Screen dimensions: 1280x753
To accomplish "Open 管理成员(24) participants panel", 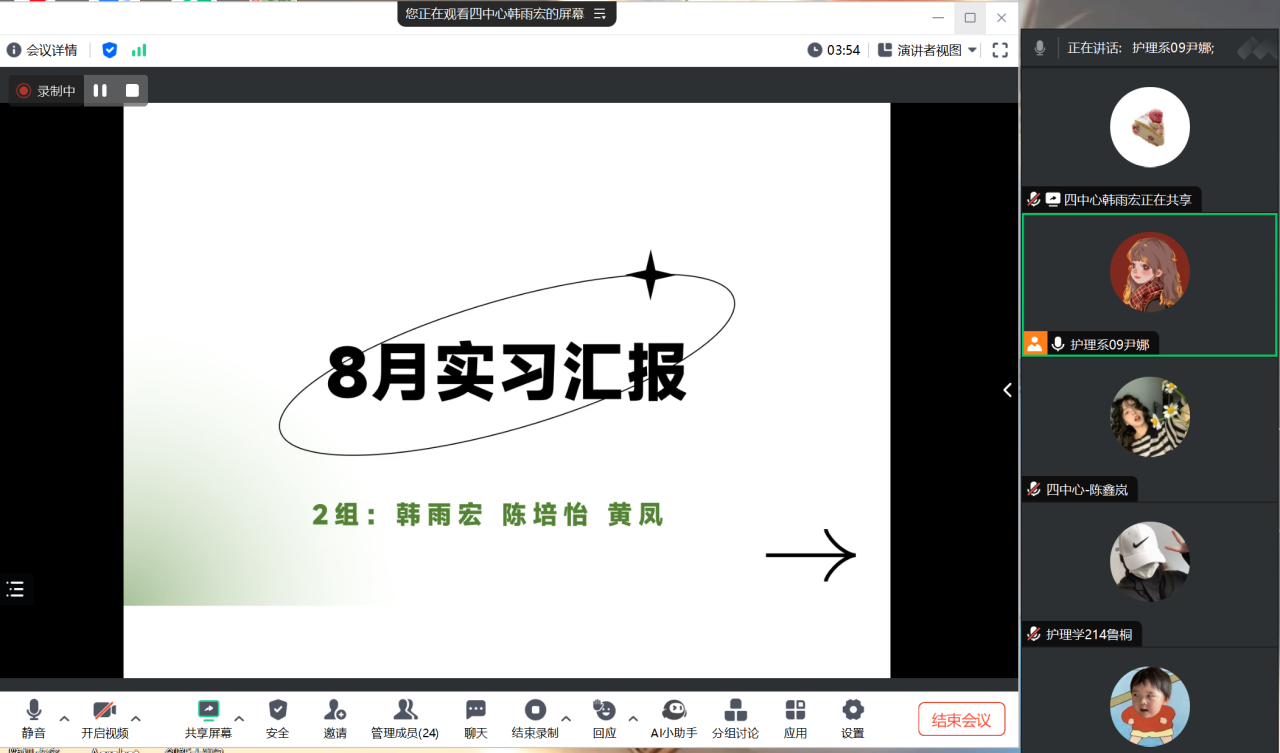I will pos(405,711).
